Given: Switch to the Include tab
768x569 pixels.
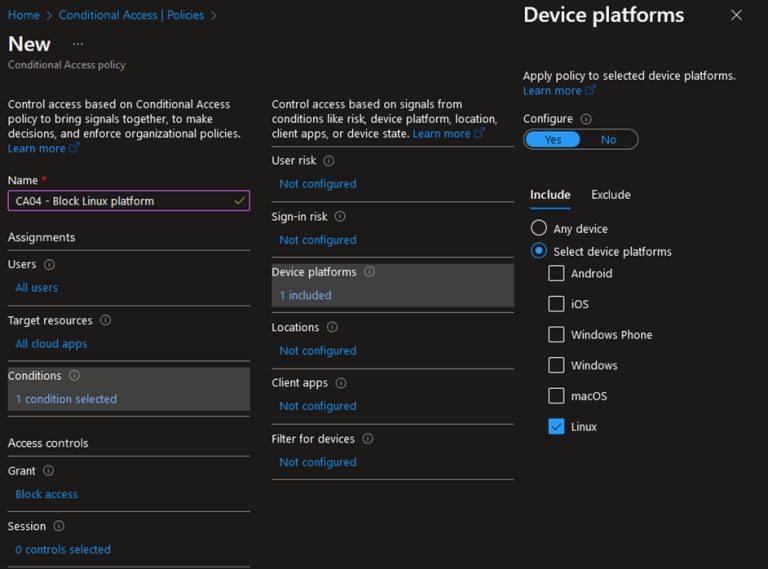Looking at the screenshot, I should click(x=550, y=194).
